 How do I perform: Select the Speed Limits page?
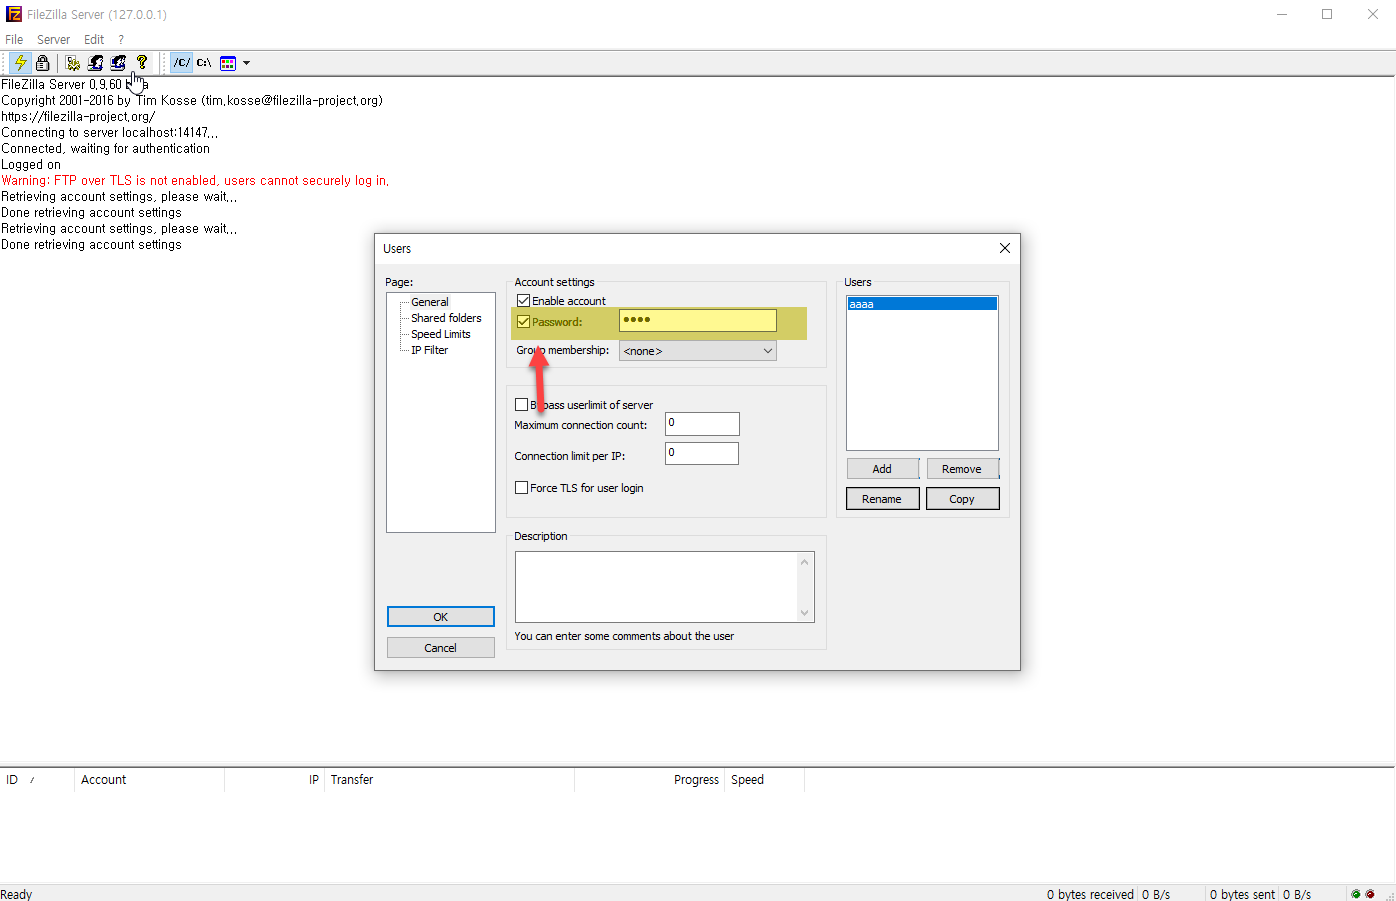pos(441,334)
